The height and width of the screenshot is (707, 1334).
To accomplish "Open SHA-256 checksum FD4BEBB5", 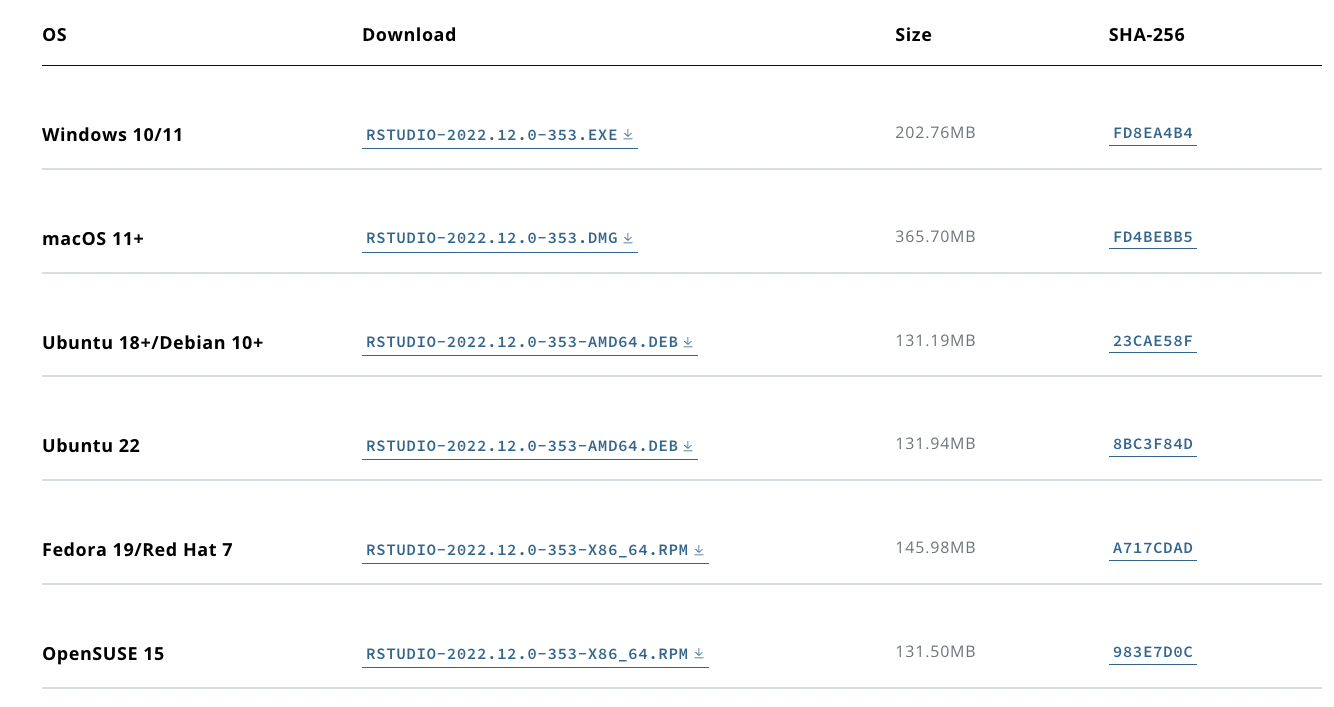I will 1152,237.
